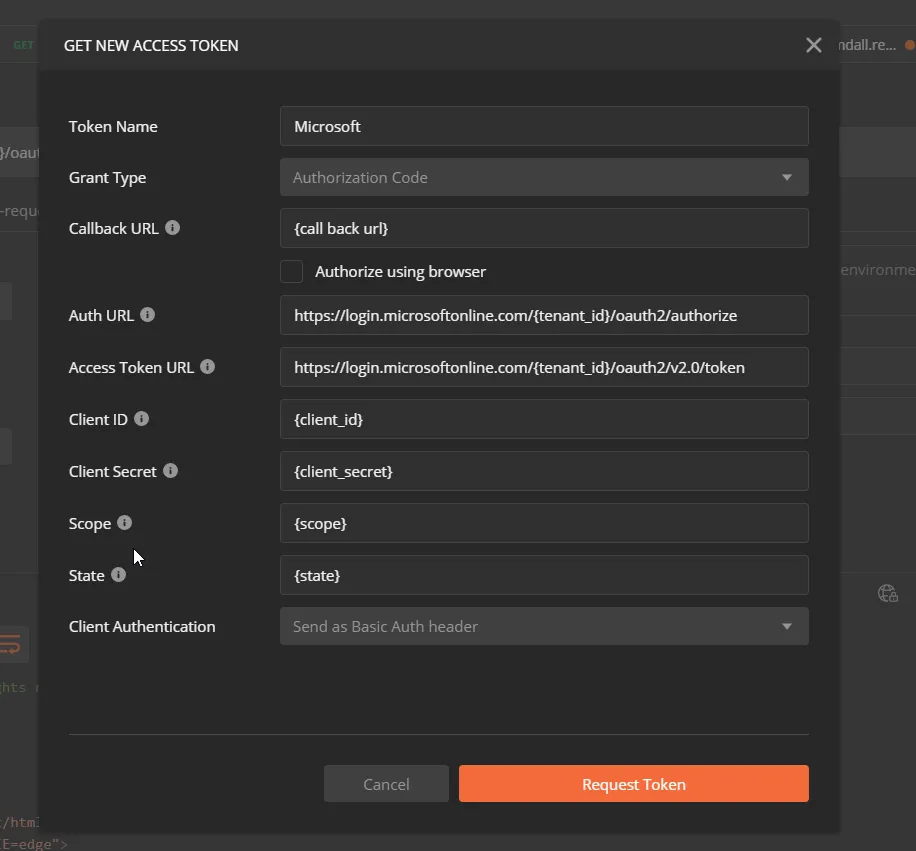Enable Authorize using browser checkbox
This screenshot has width=916, height=851.
pyautogui.click(x=292, y=272)
